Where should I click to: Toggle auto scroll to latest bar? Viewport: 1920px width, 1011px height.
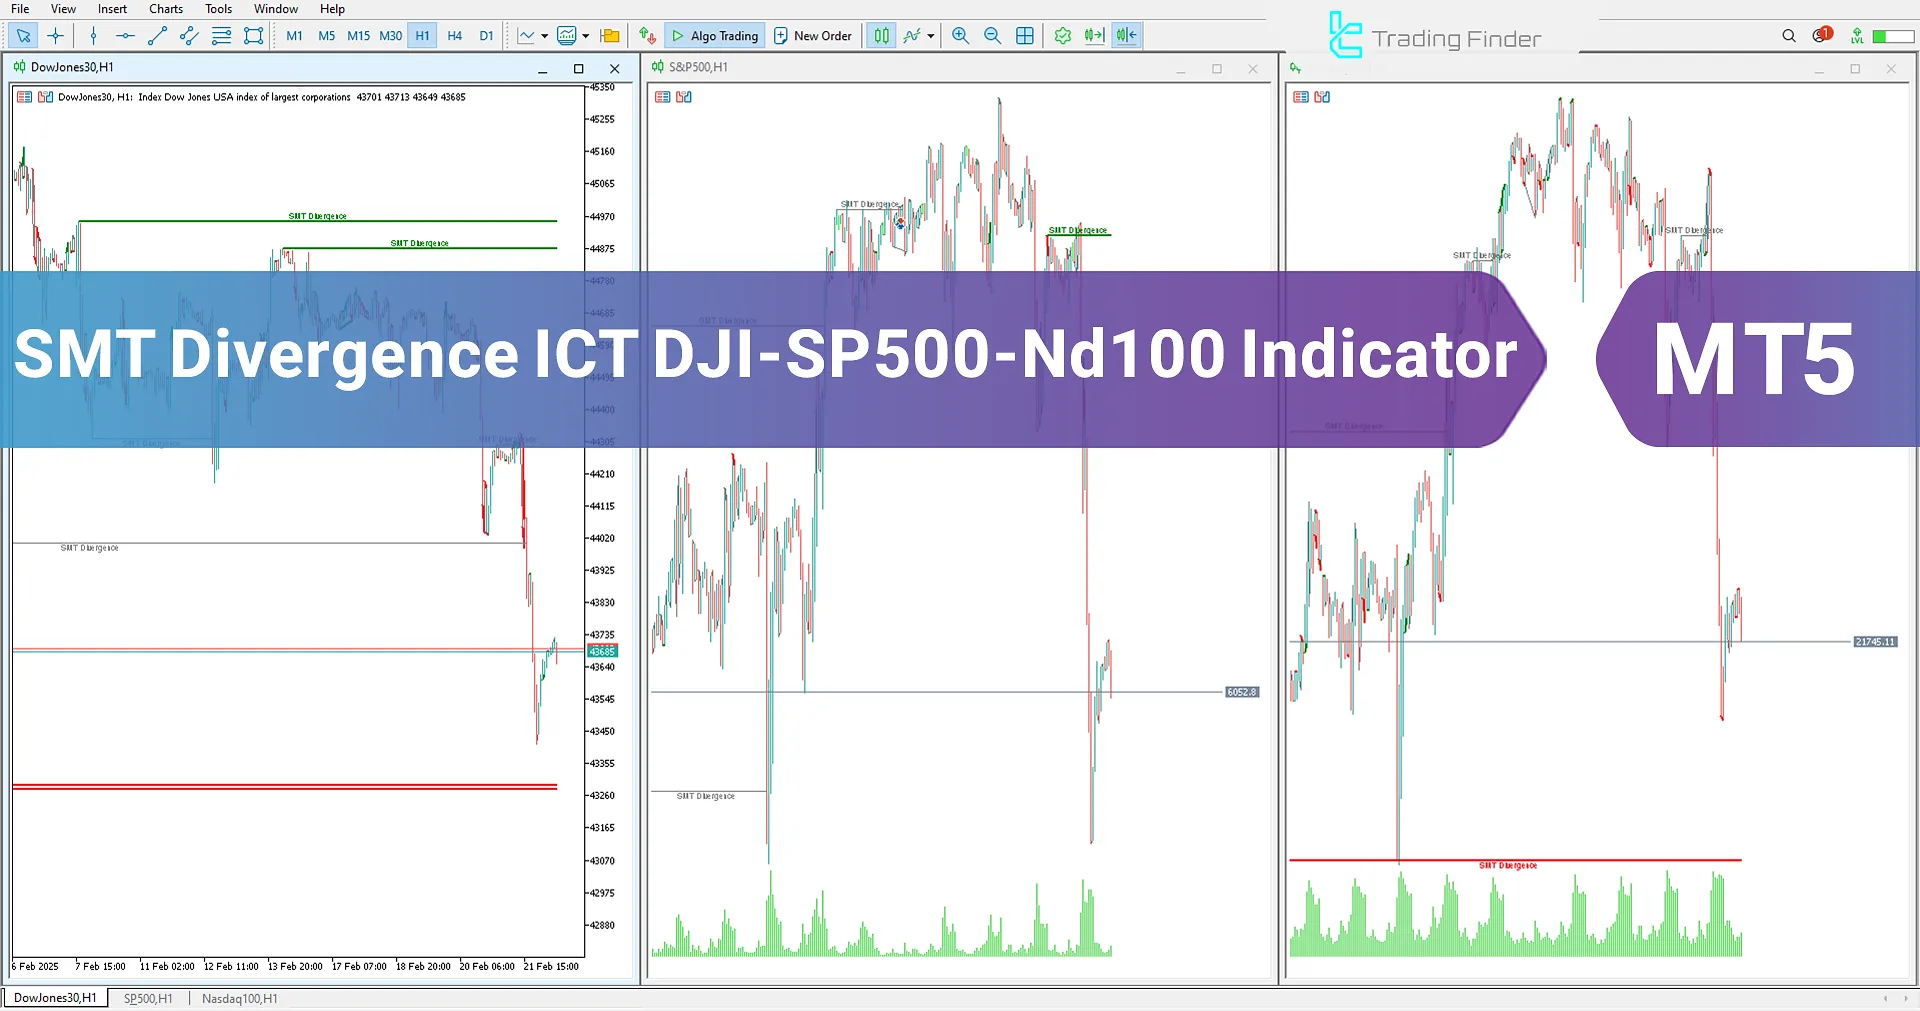click(1094, 36)
